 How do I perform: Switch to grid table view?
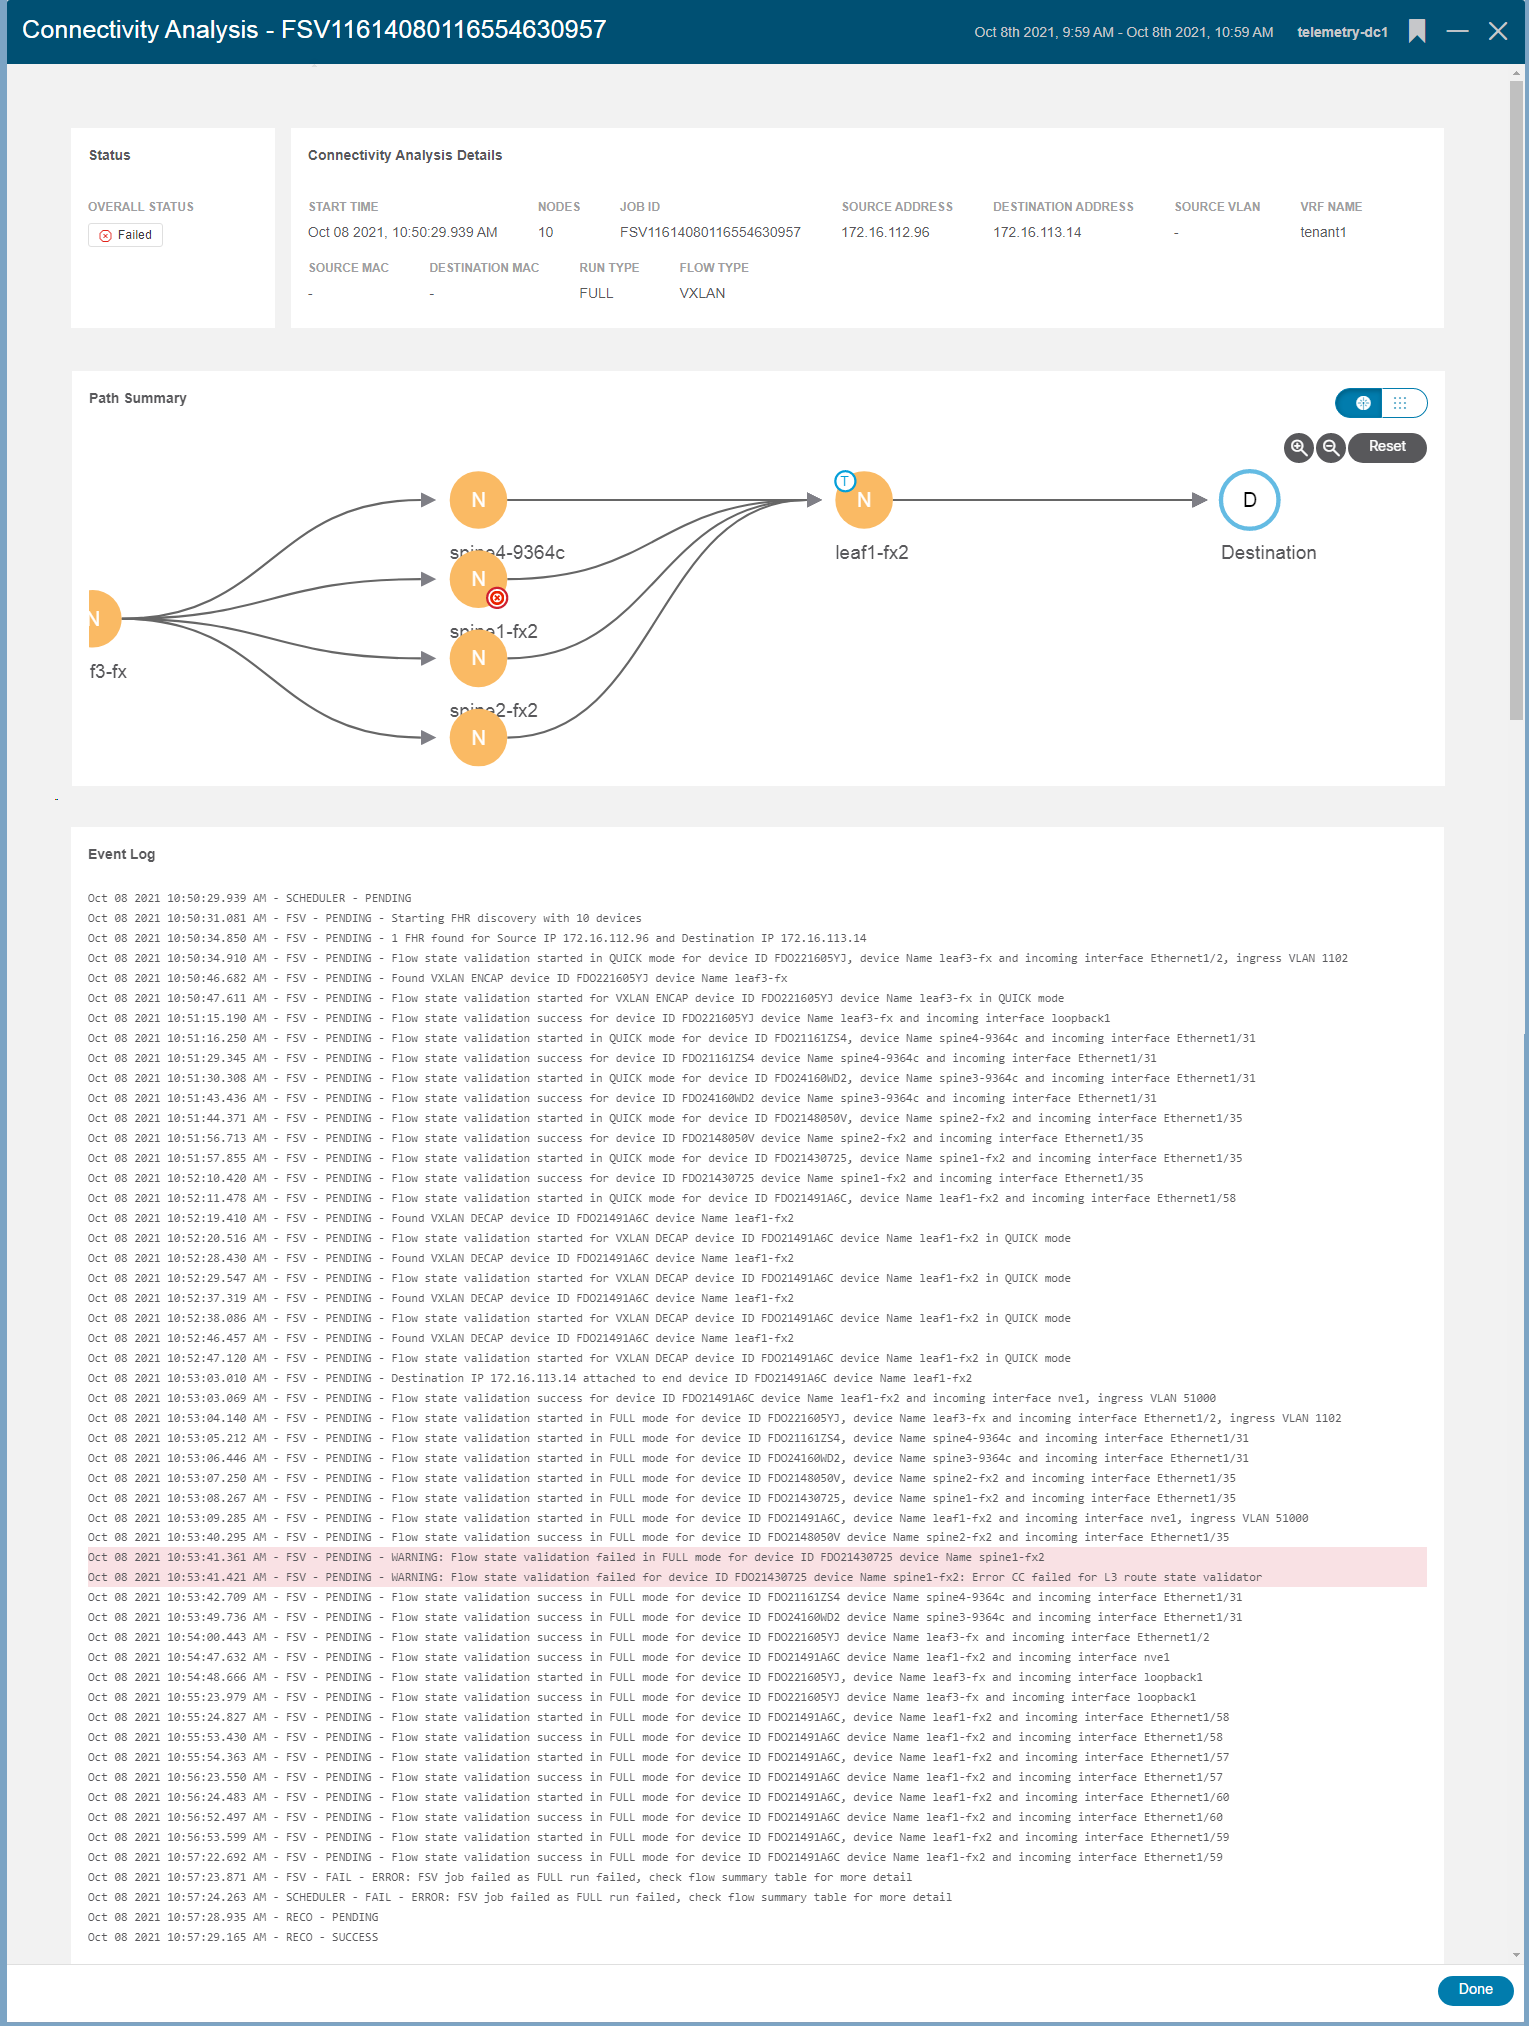[x=1401, y=403]
